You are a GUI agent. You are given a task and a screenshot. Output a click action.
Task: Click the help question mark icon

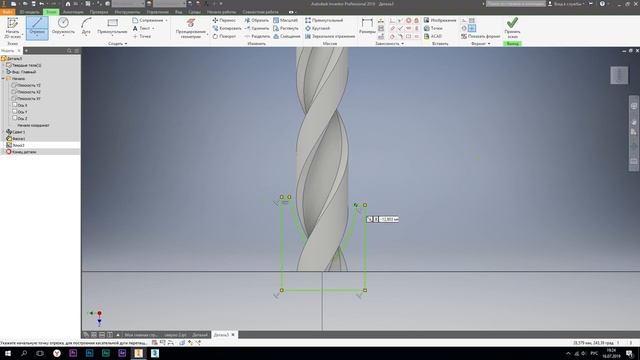pyautogui.click(x=602, y=4)
